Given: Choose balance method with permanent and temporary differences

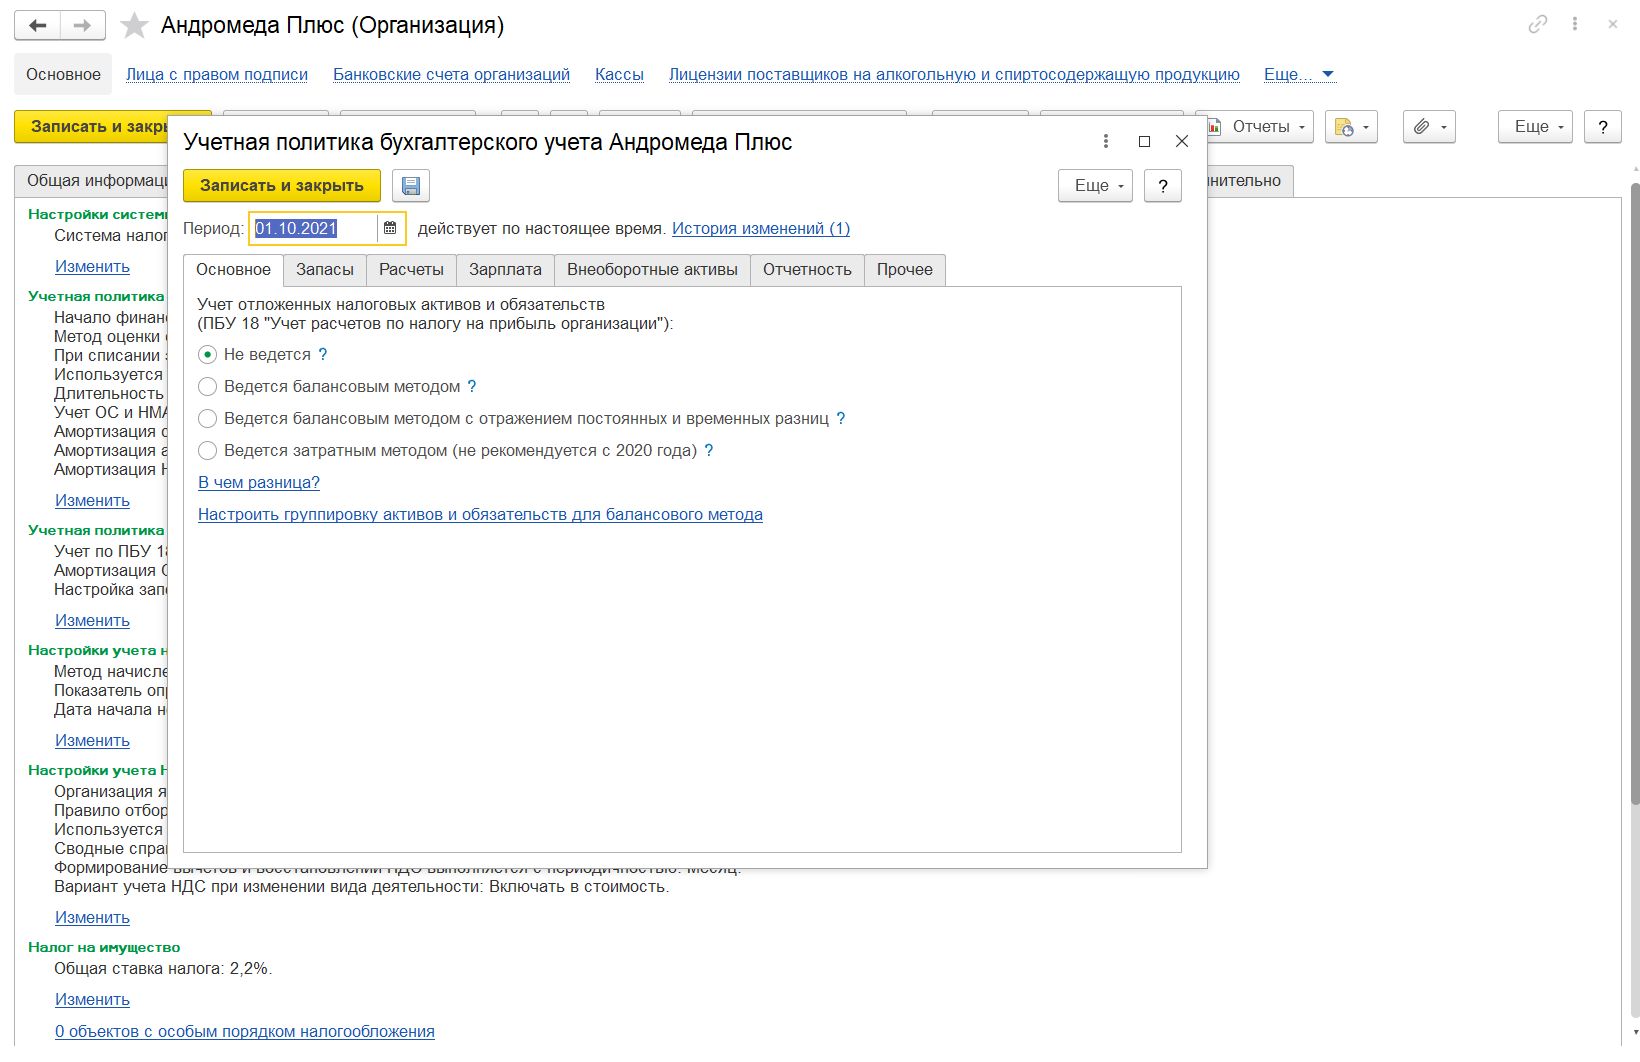Looking at the screenshot, I should point(208,419).
